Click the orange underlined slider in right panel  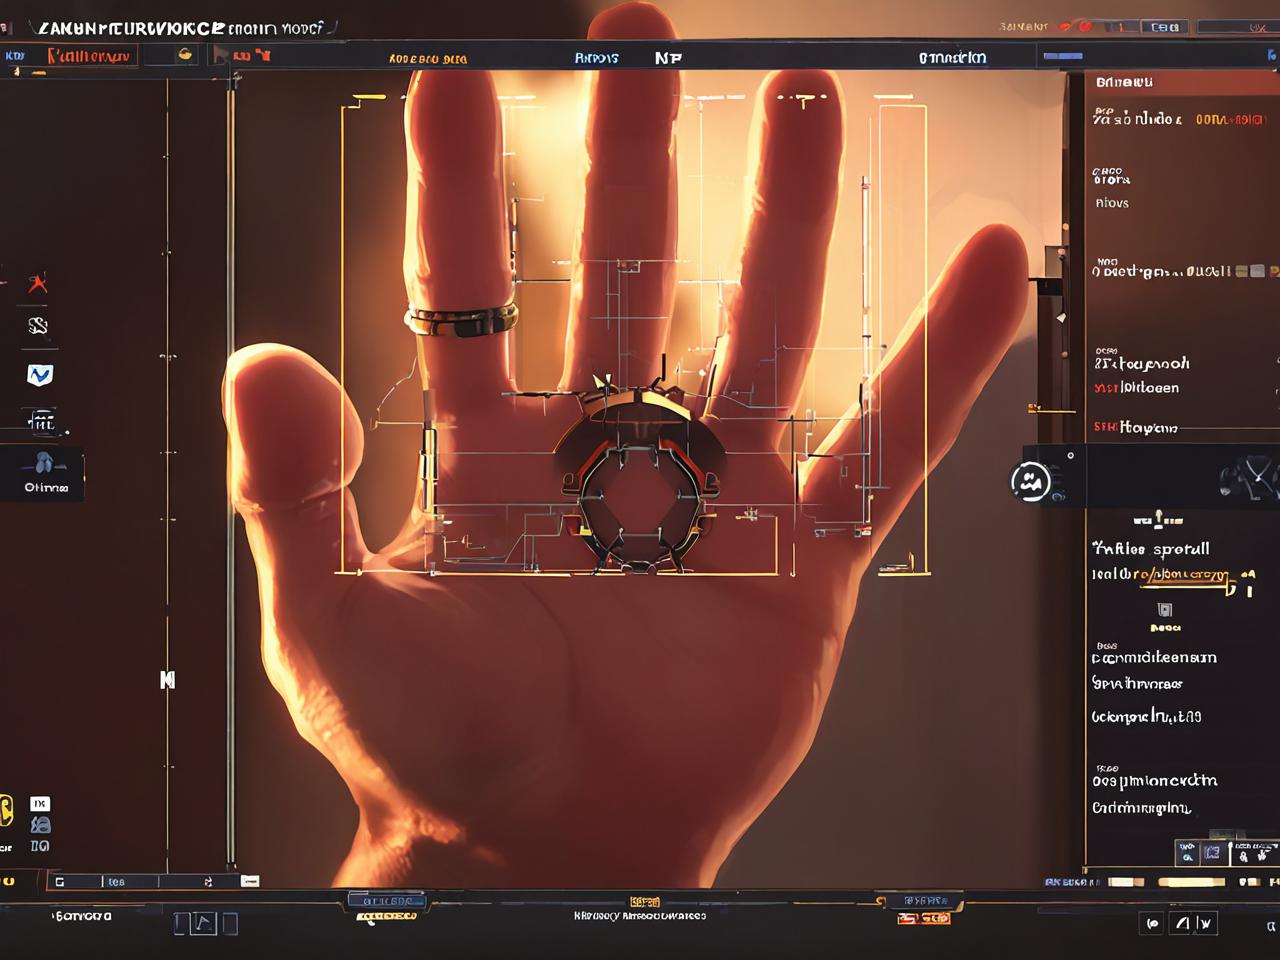pos(1188,579)
